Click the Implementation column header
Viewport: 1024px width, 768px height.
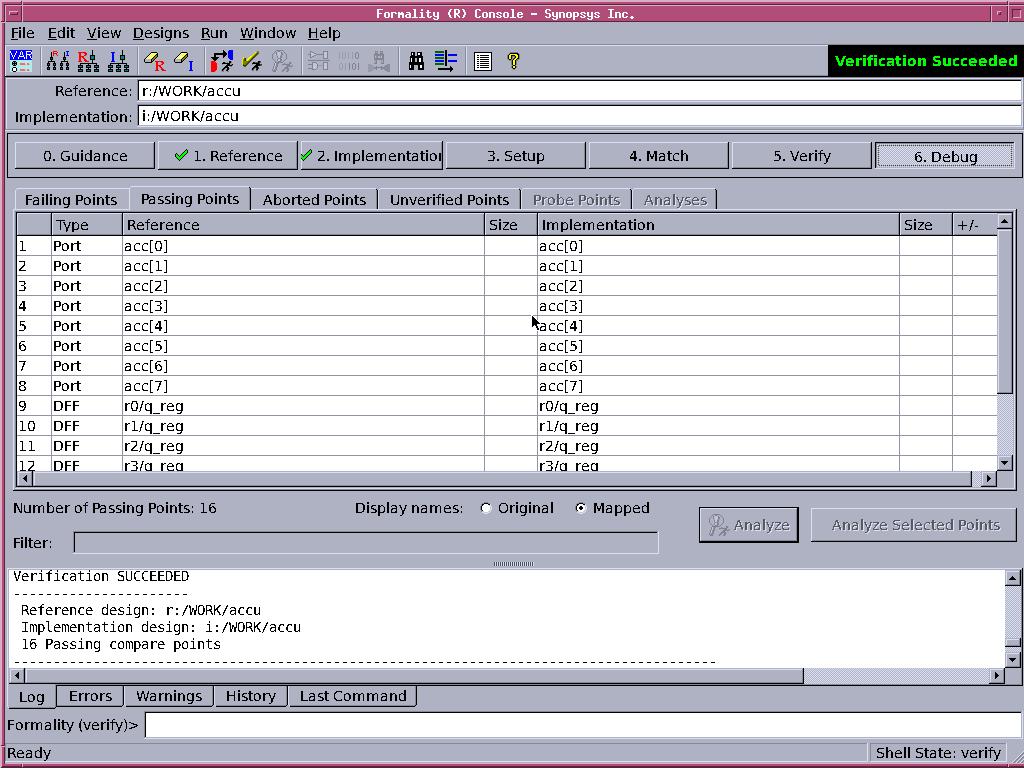click(x=718, y=225)
